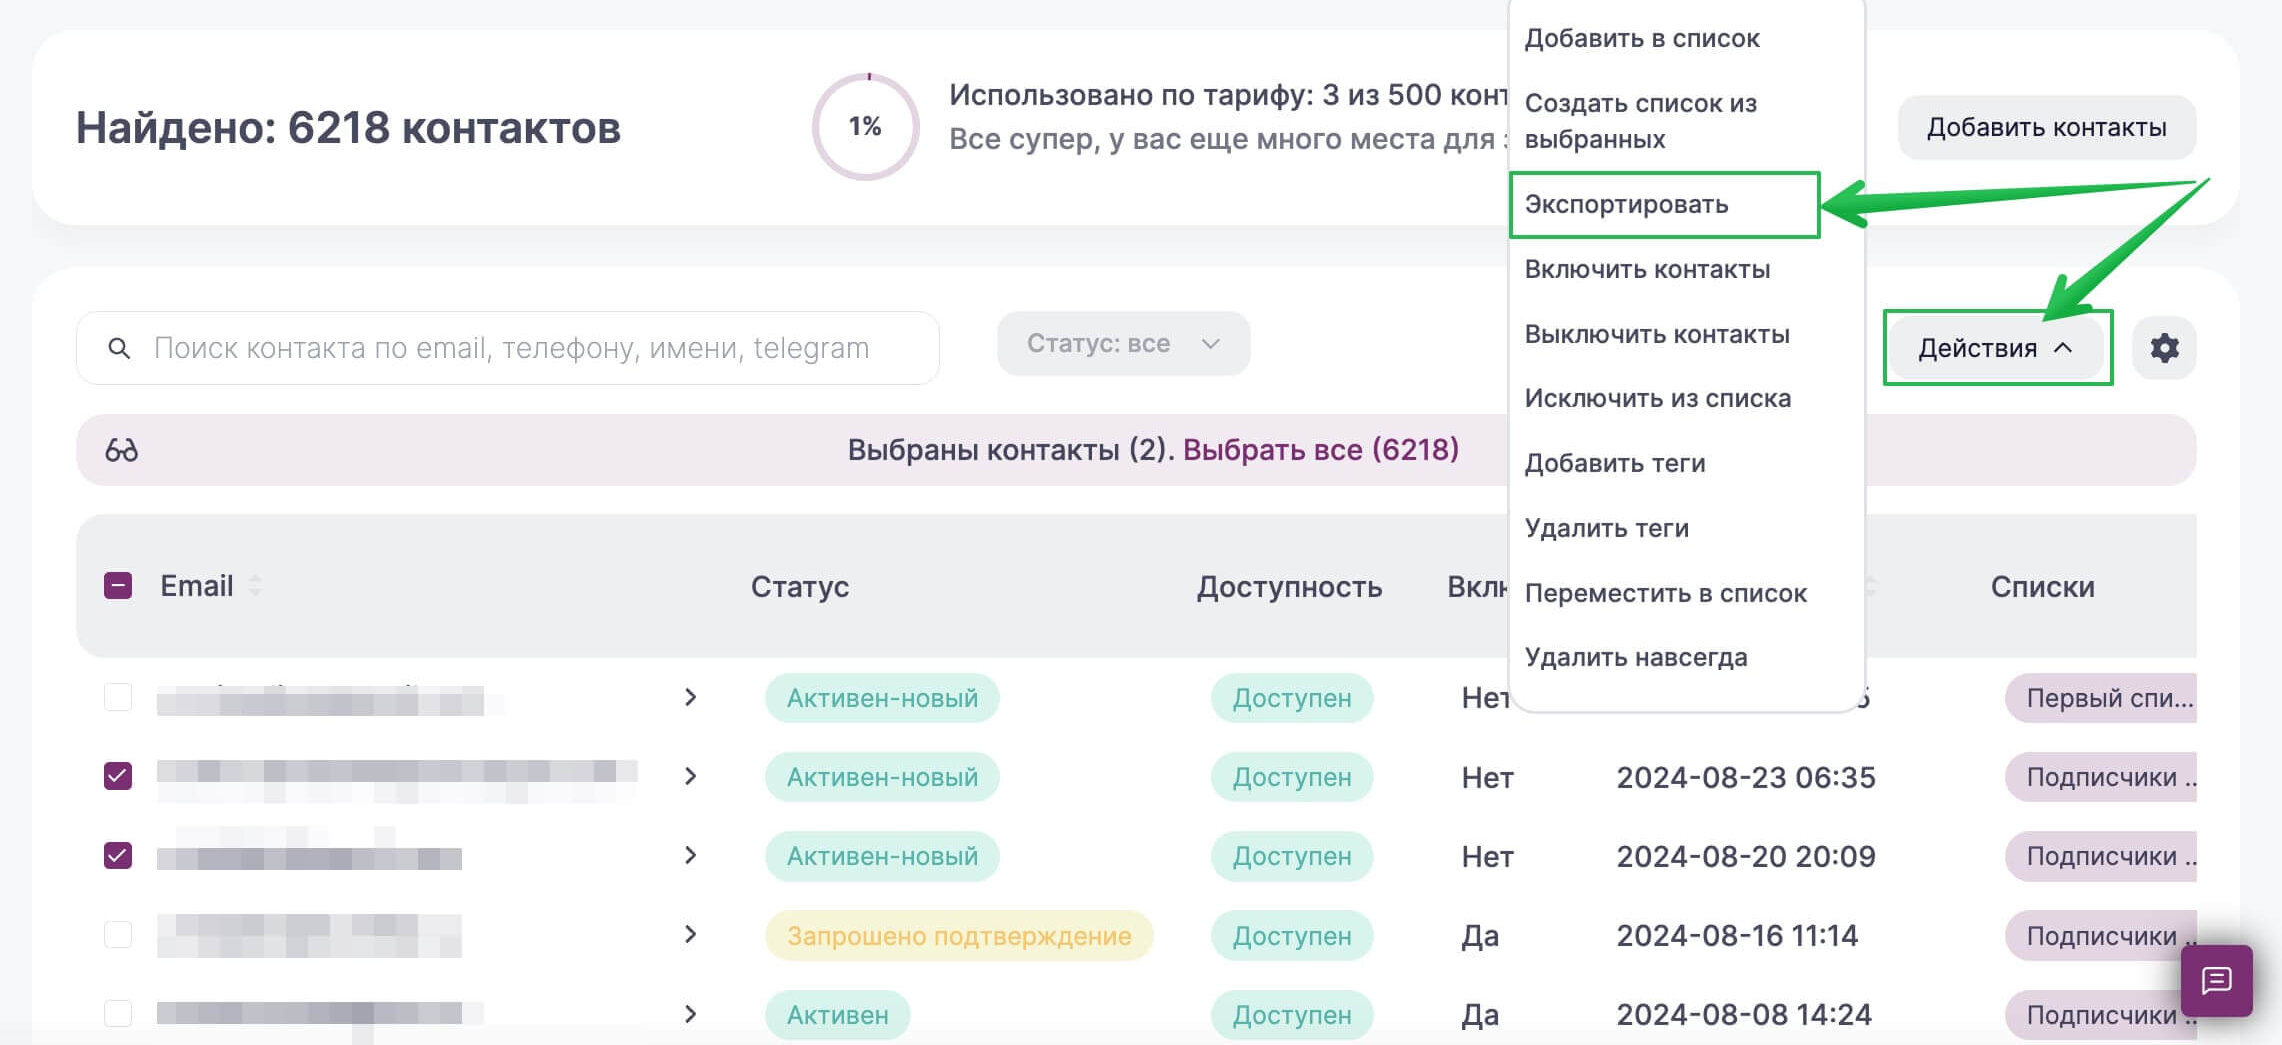
Task: Click the Списки column header
Action: pyautogui.click(x=2042, y=586)
